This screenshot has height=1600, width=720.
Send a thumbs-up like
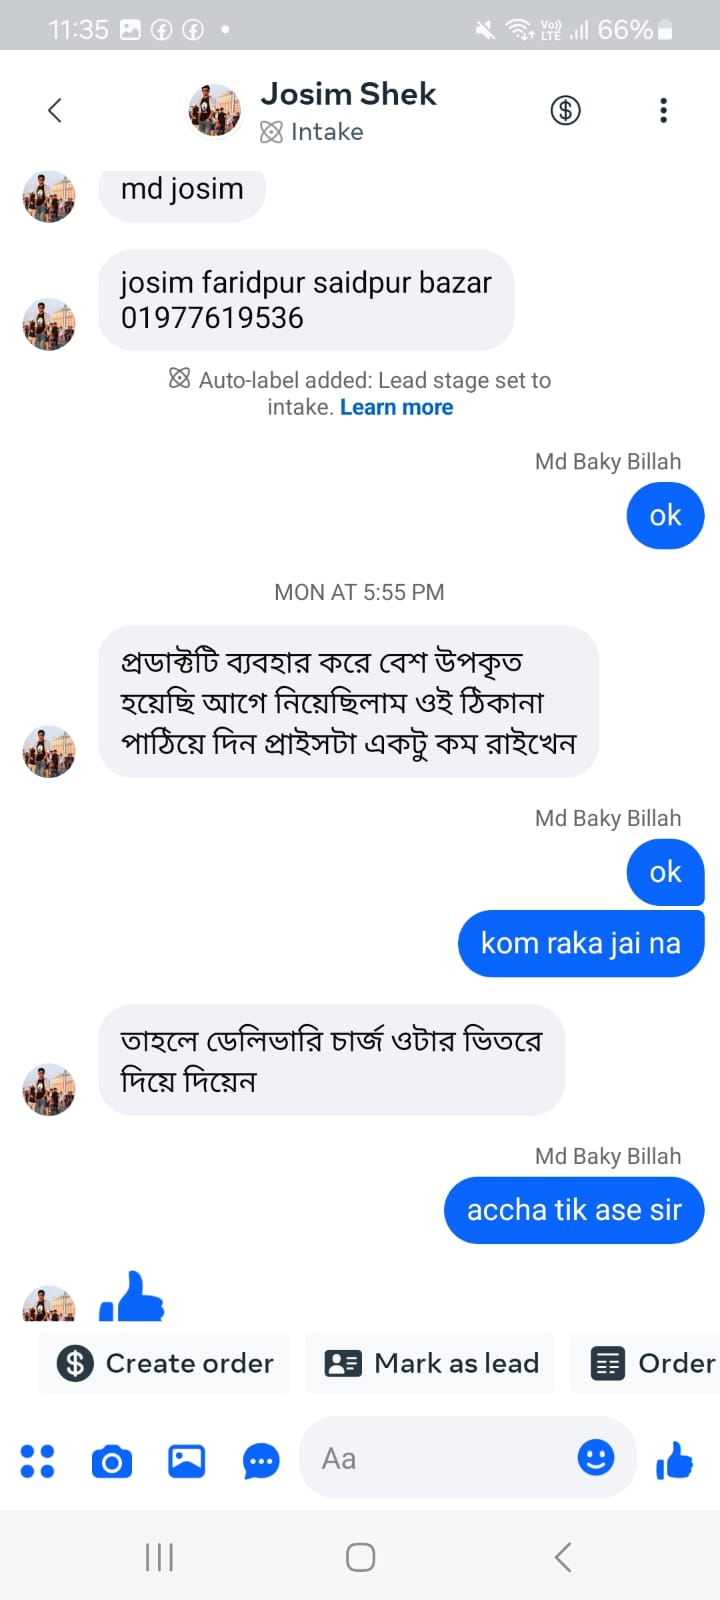pos(675,1461)
